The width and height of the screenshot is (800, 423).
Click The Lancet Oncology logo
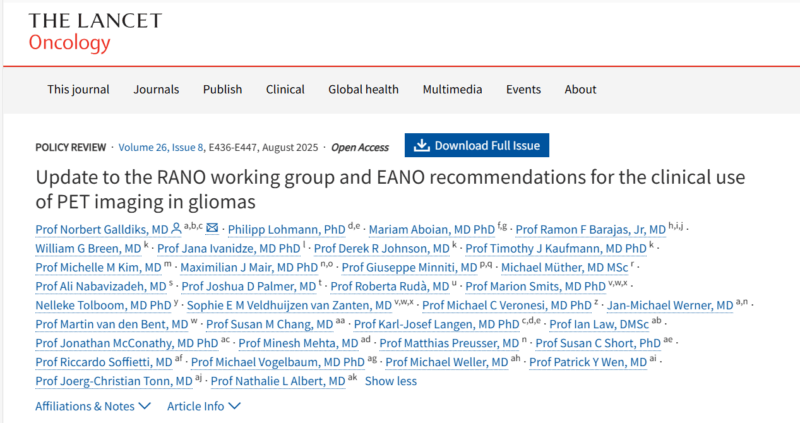95,32
